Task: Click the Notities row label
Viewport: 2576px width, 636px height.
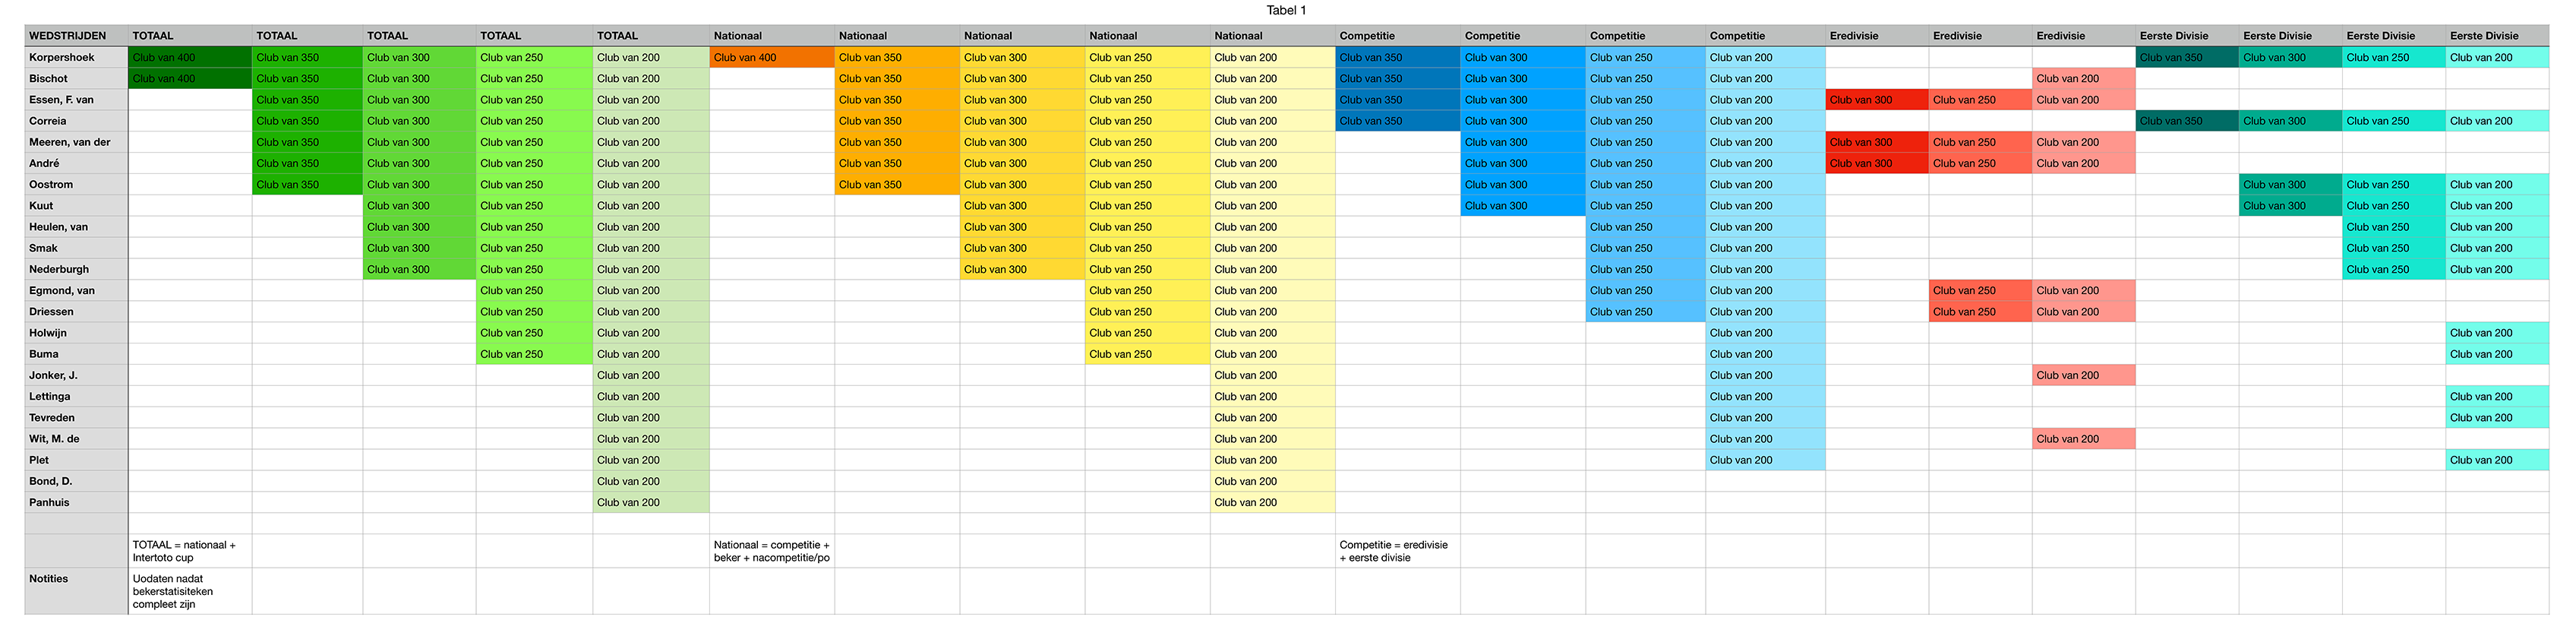Action: 48,579
